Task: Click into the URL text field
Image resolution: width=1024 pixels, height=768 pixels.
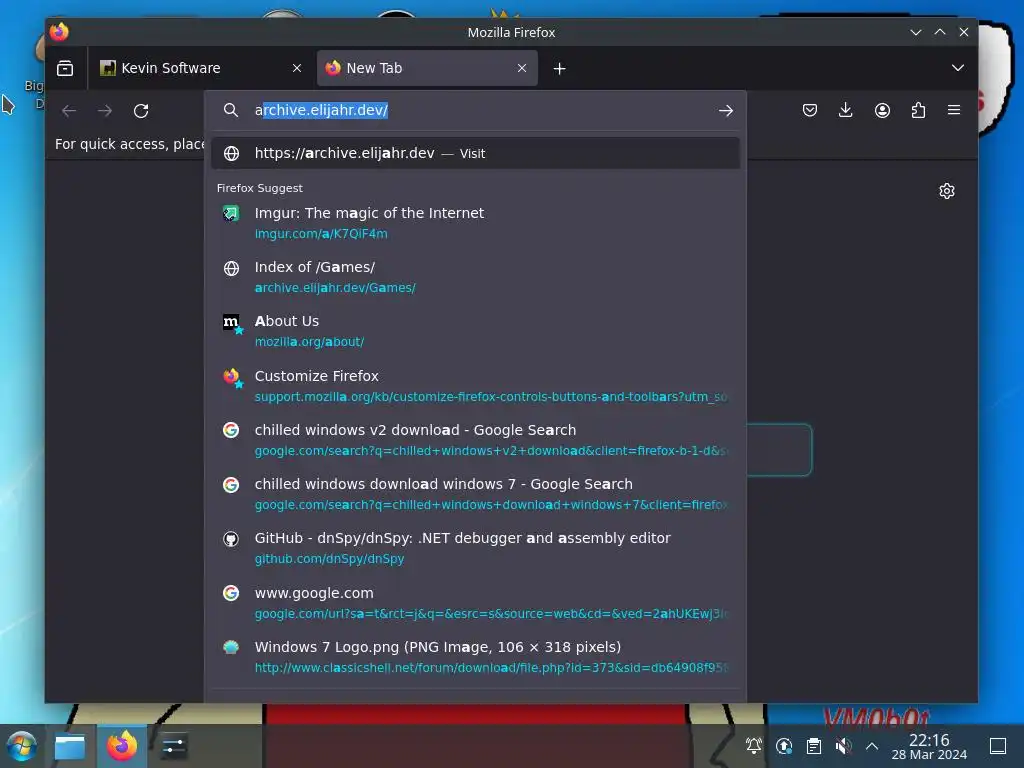Action: (480, 110)
